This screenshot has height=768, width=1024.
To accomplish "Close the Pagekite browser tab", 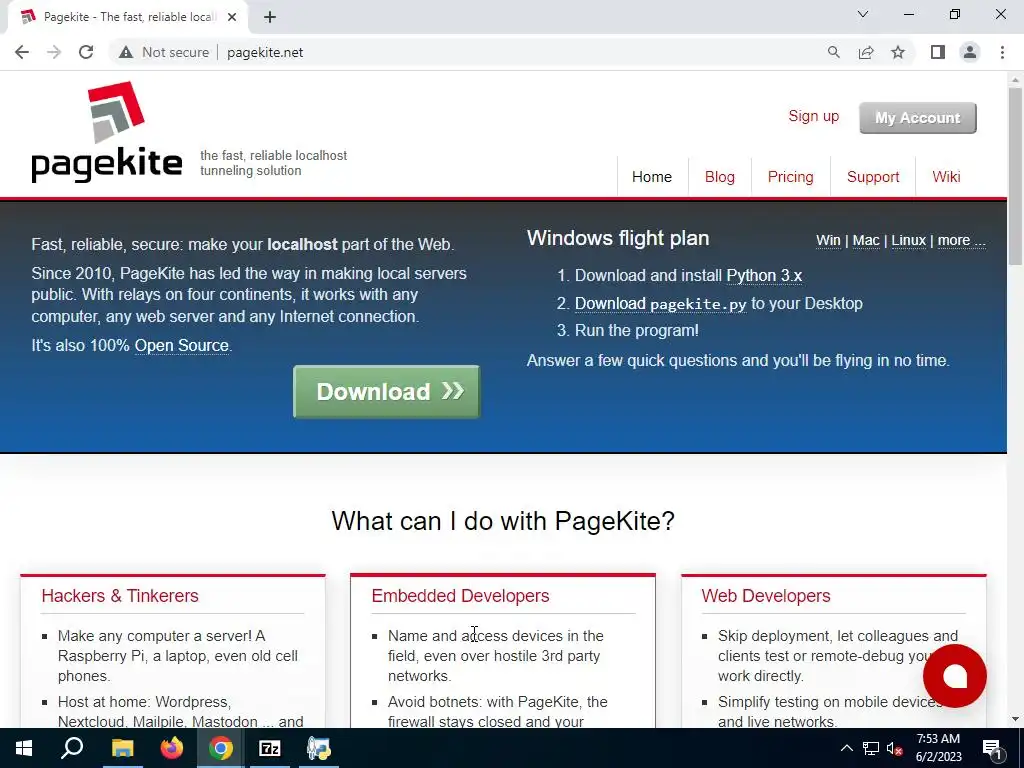I will (x=232, y=17).
